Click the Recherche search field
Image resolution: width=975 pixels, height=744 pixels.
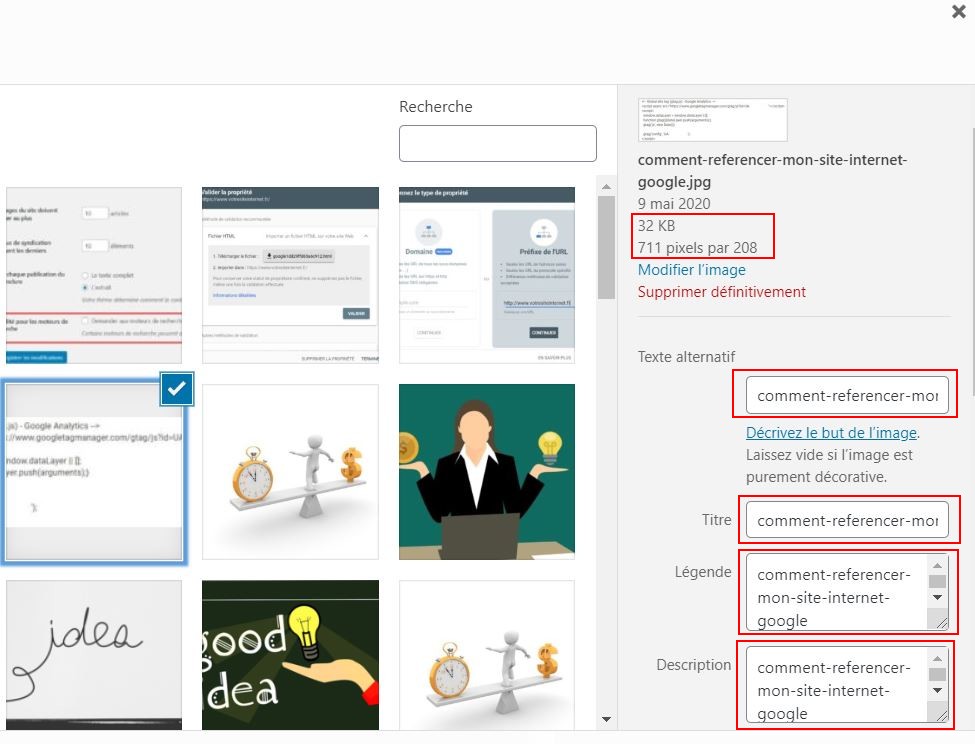pyautogui.click(x=497, y=144)
